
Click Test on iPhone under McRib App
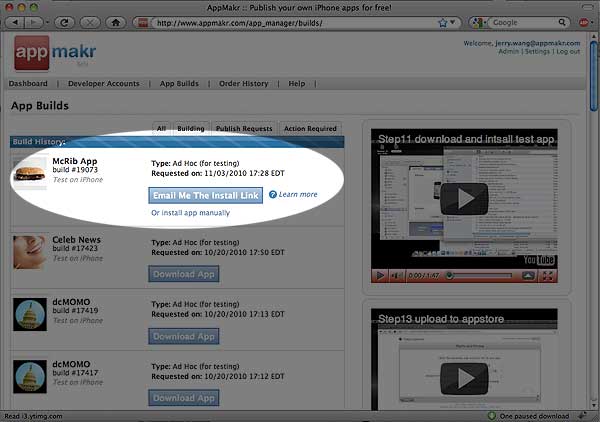pos(78,180)
